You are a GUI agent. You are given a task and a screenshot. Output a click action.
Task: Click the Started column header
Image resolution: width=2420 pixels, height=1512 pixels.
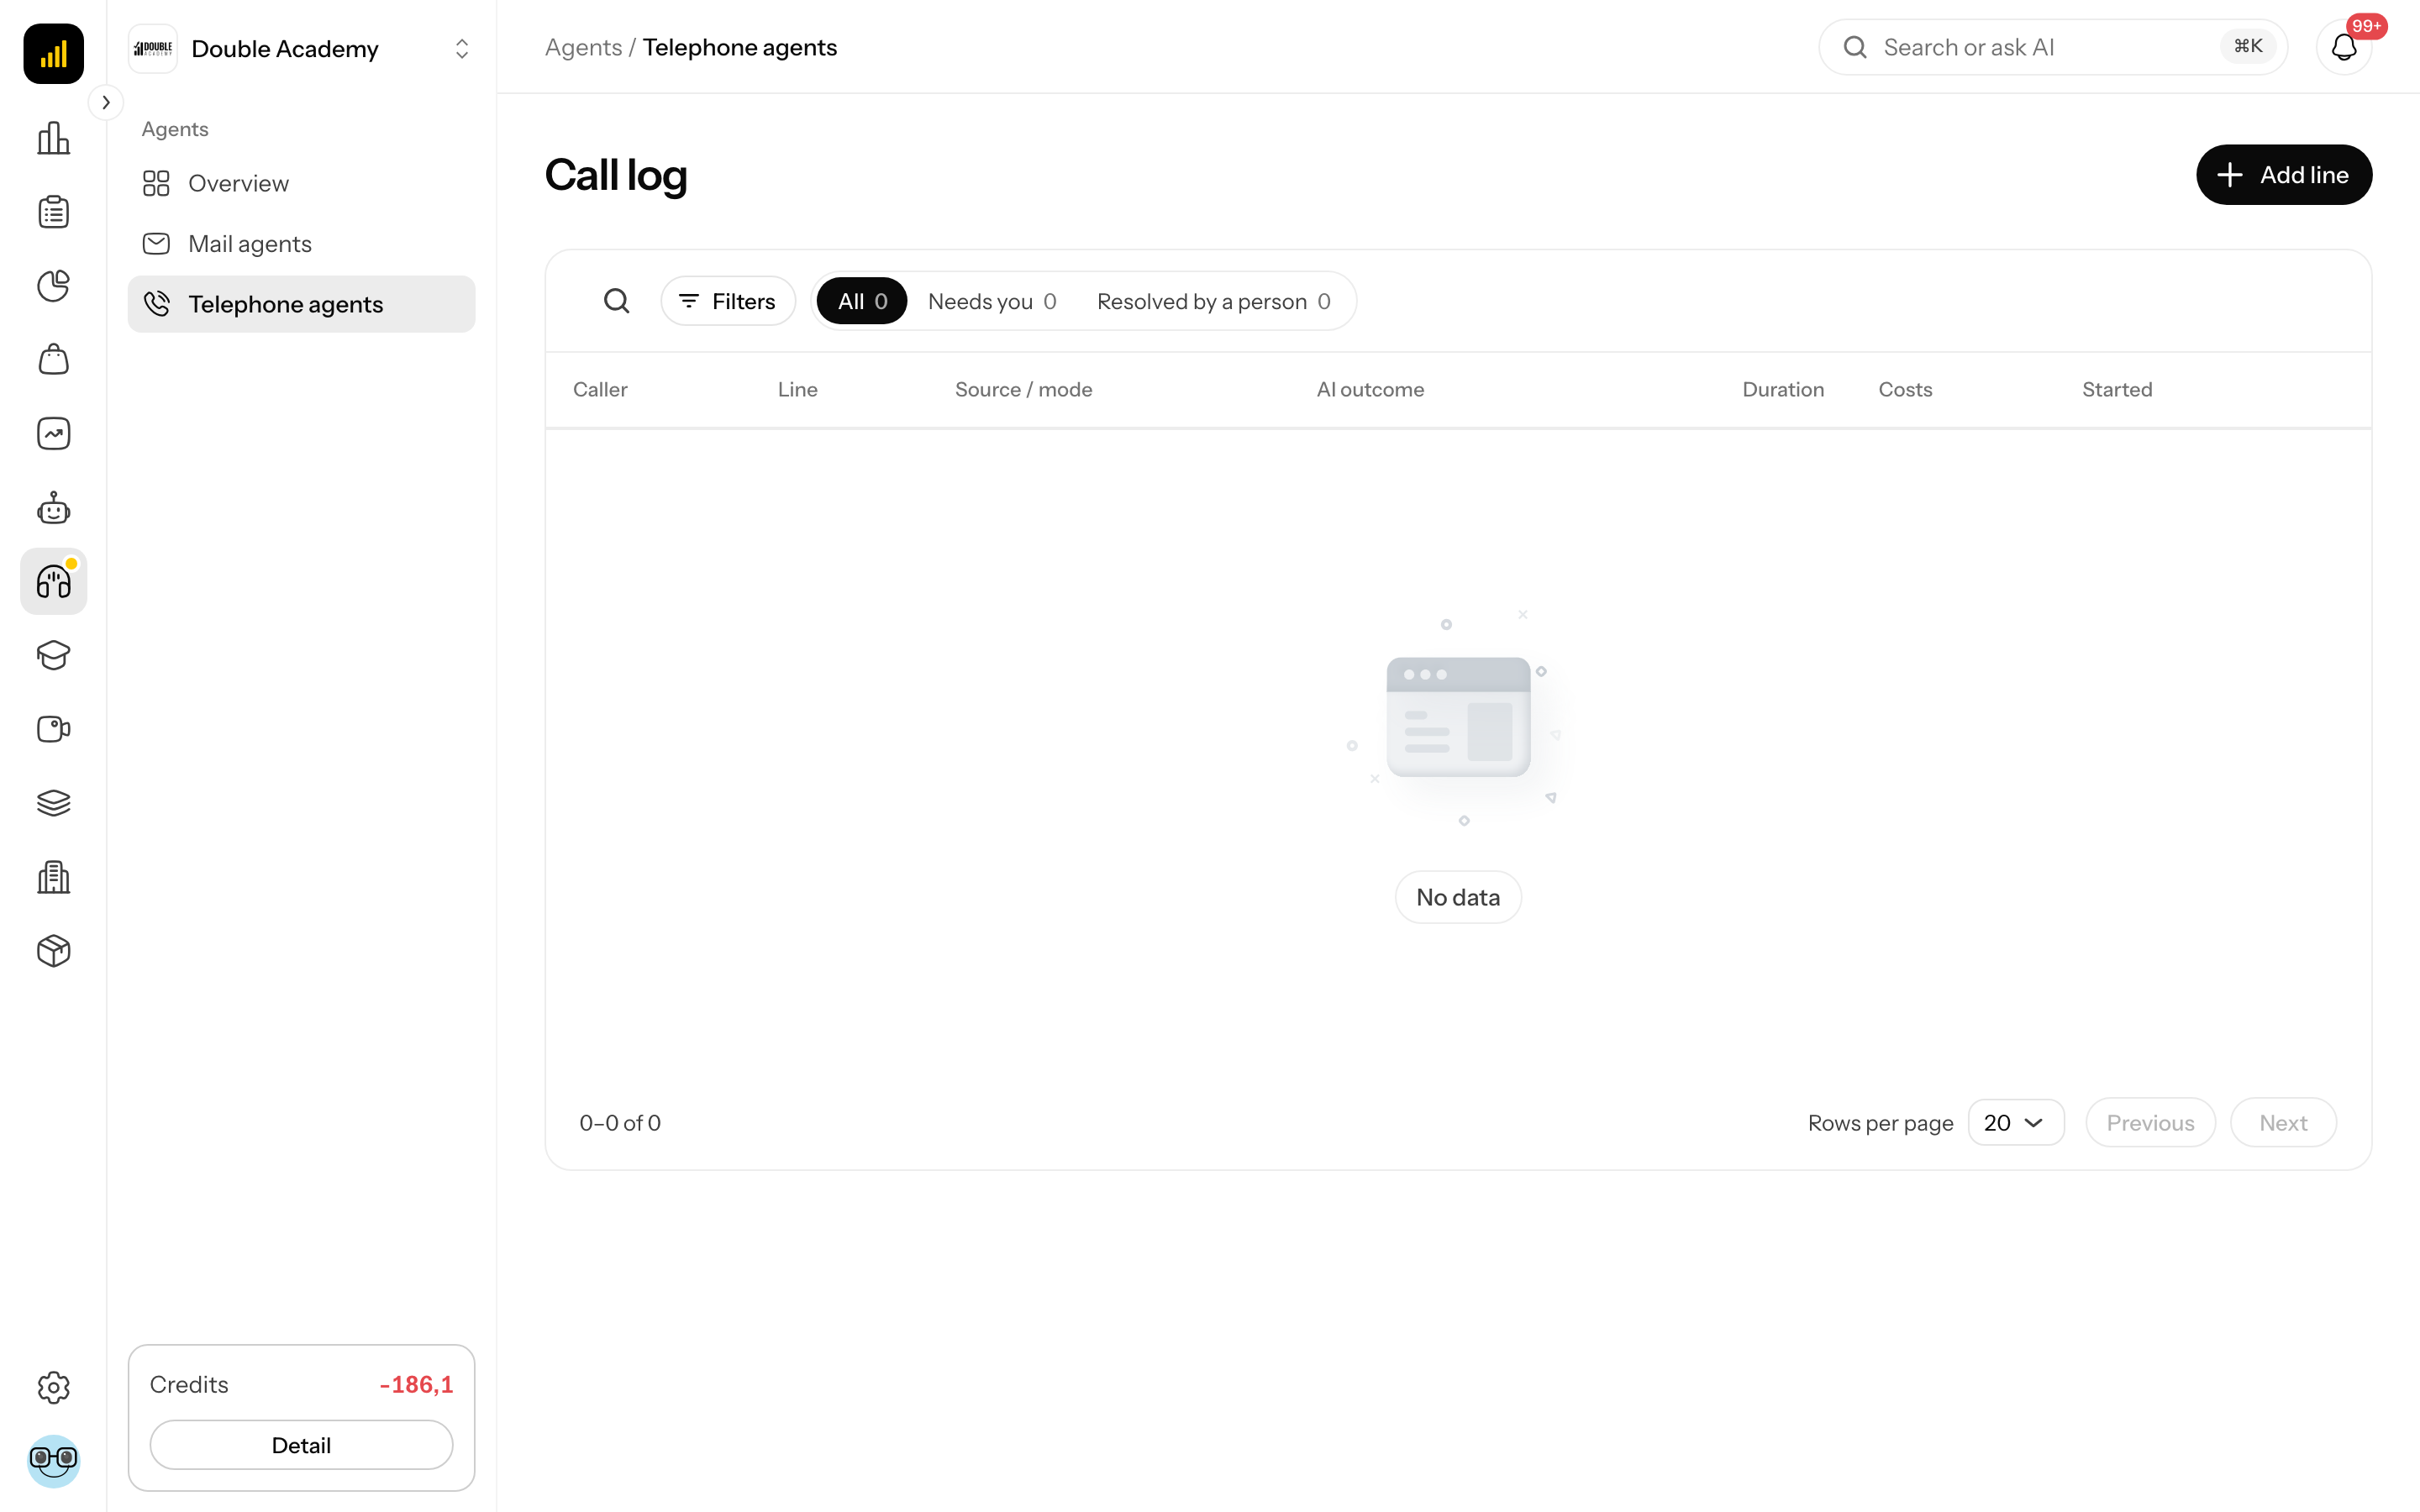click(2117, 390)
